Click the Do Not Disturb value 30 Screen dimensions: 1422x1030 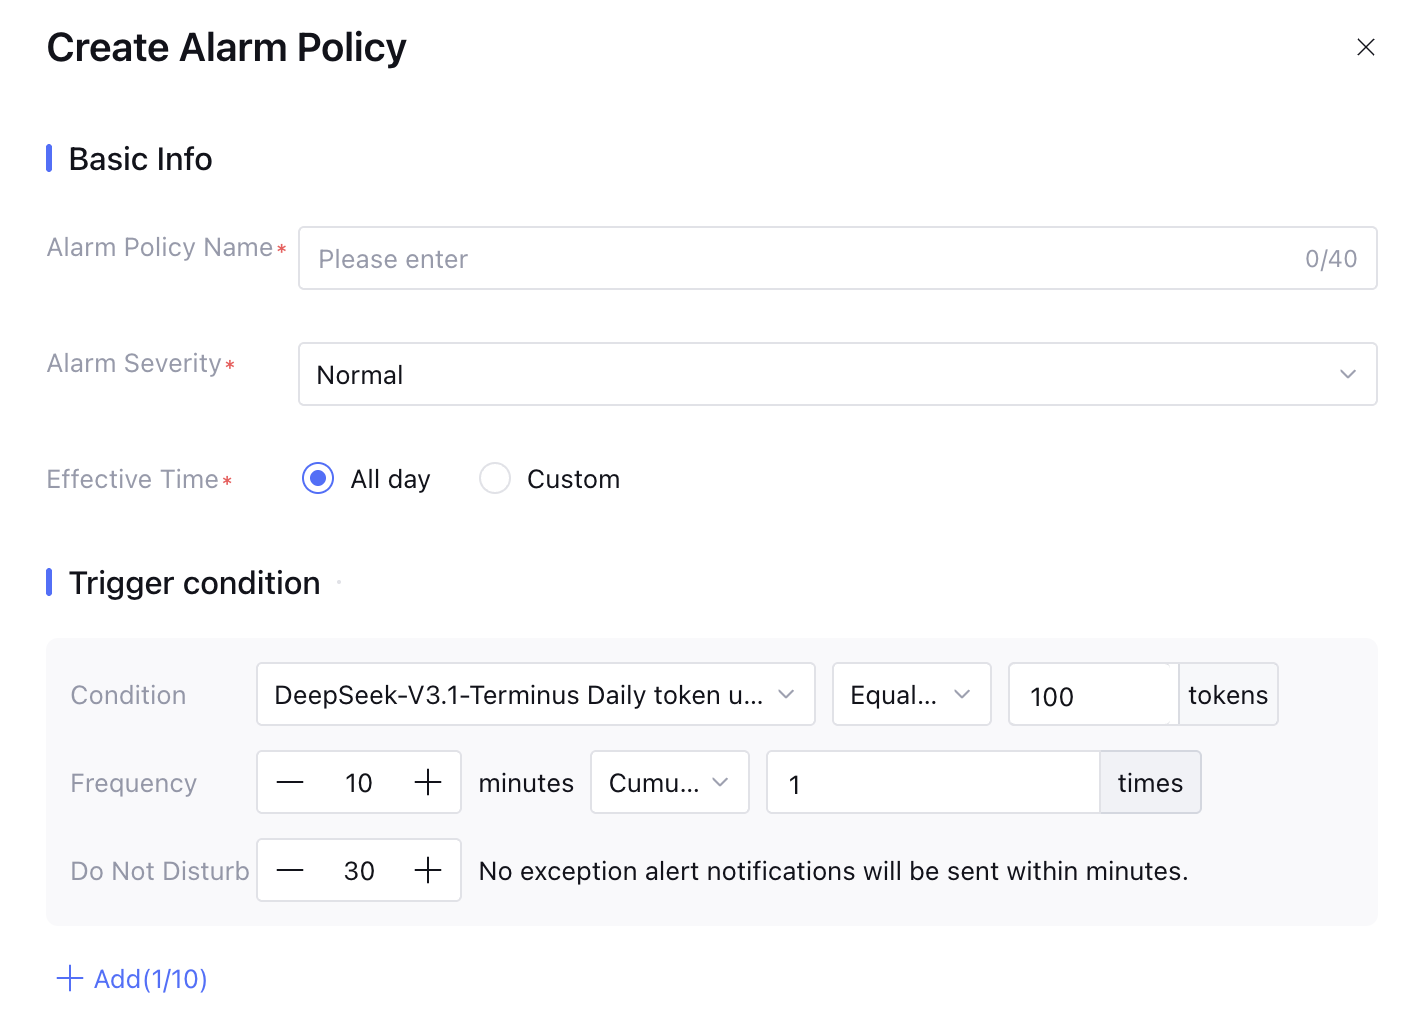pos(359,871)
